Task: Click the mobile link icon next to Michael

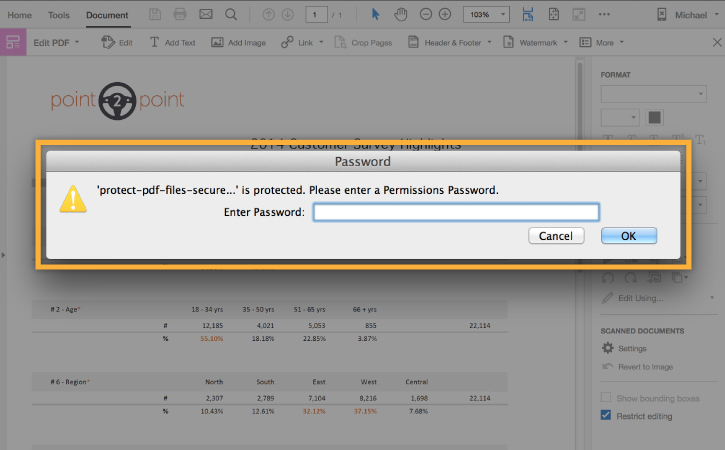Action: (662, 15)
